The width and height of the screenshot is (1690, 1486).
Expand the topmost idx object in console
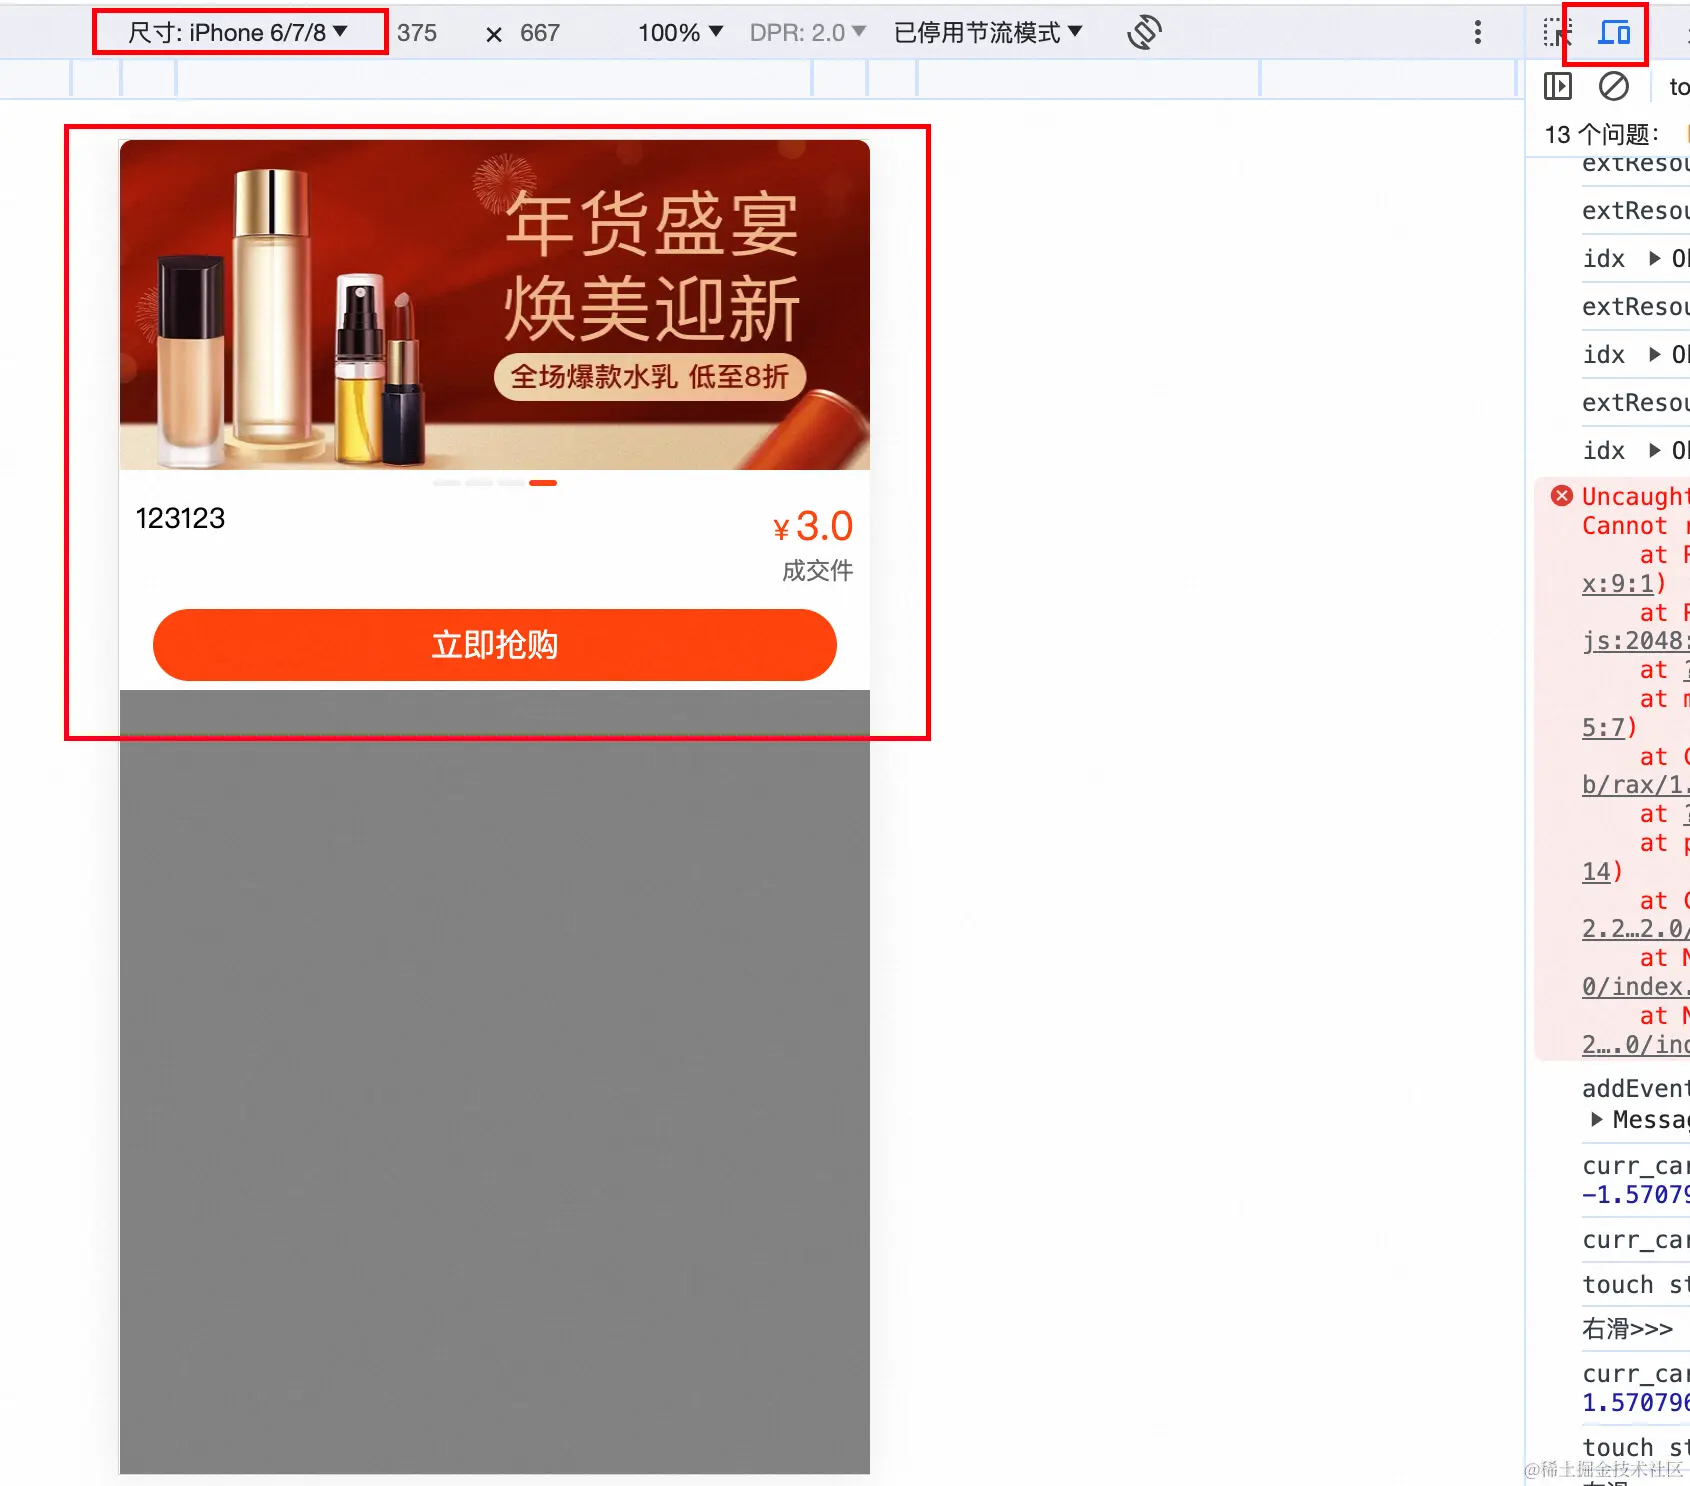(x=1655, y=259)
